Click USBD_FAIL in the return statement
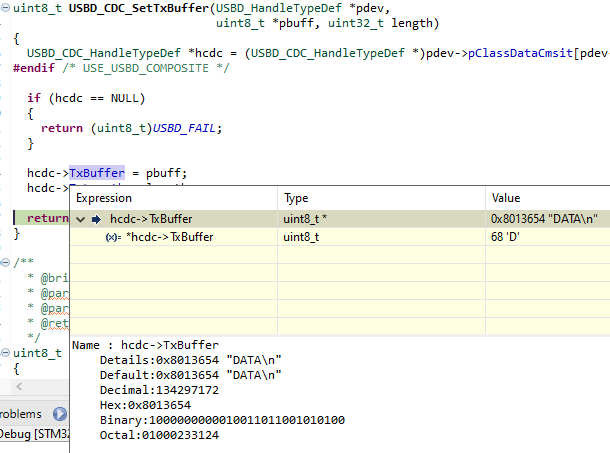This screenshot has width=610, height=453. [188, 127]
